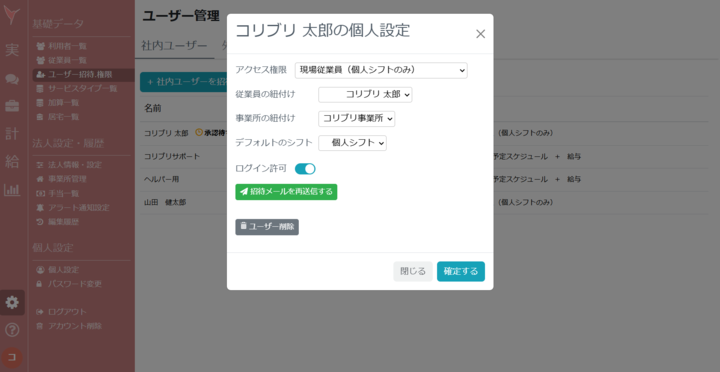Click the 確定する button
720x372 pixels.
click(x=461, y=271)
